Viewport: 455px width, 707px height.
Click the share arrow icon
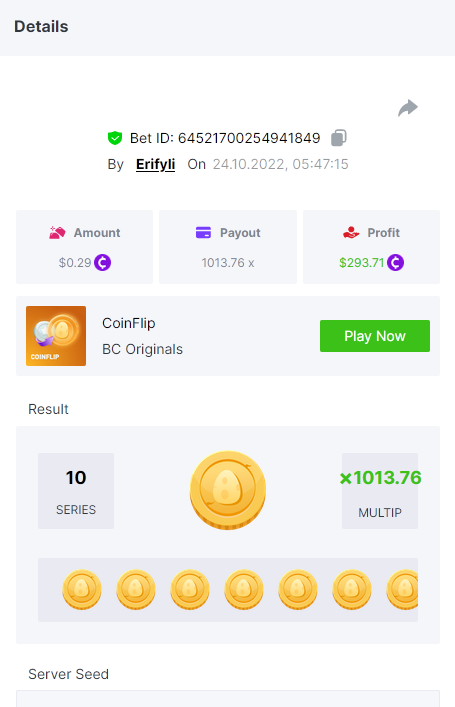point(408,108)
